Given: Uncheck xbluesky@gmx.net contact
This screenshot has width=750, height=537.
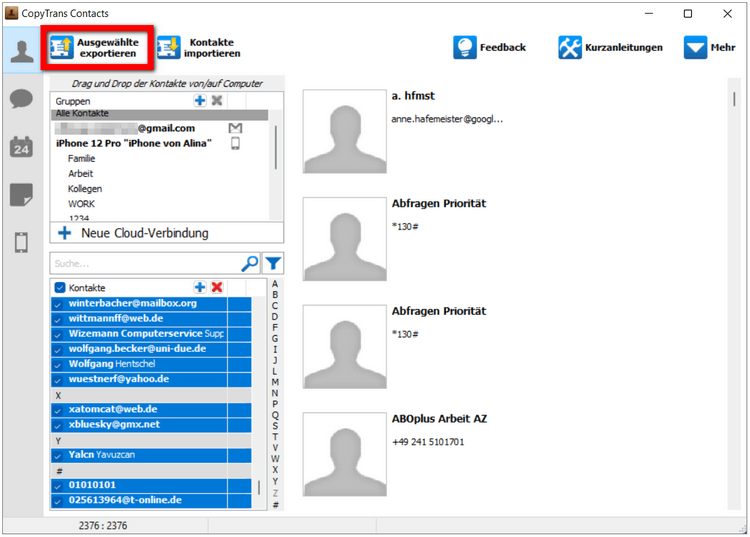Looking at the screenshot, I should tap(58, 426).
